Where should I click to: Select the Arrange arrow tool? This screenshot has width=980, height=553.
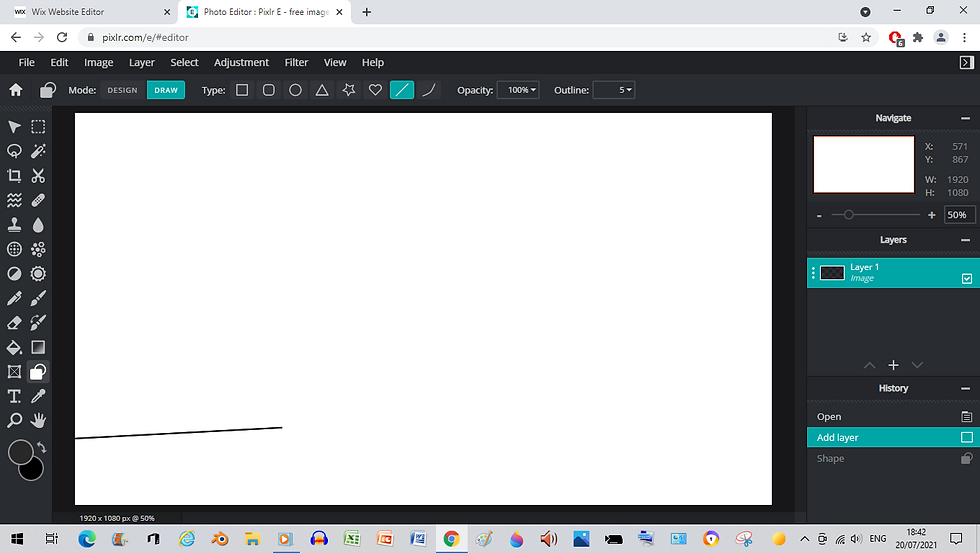(x=14, y=127)
